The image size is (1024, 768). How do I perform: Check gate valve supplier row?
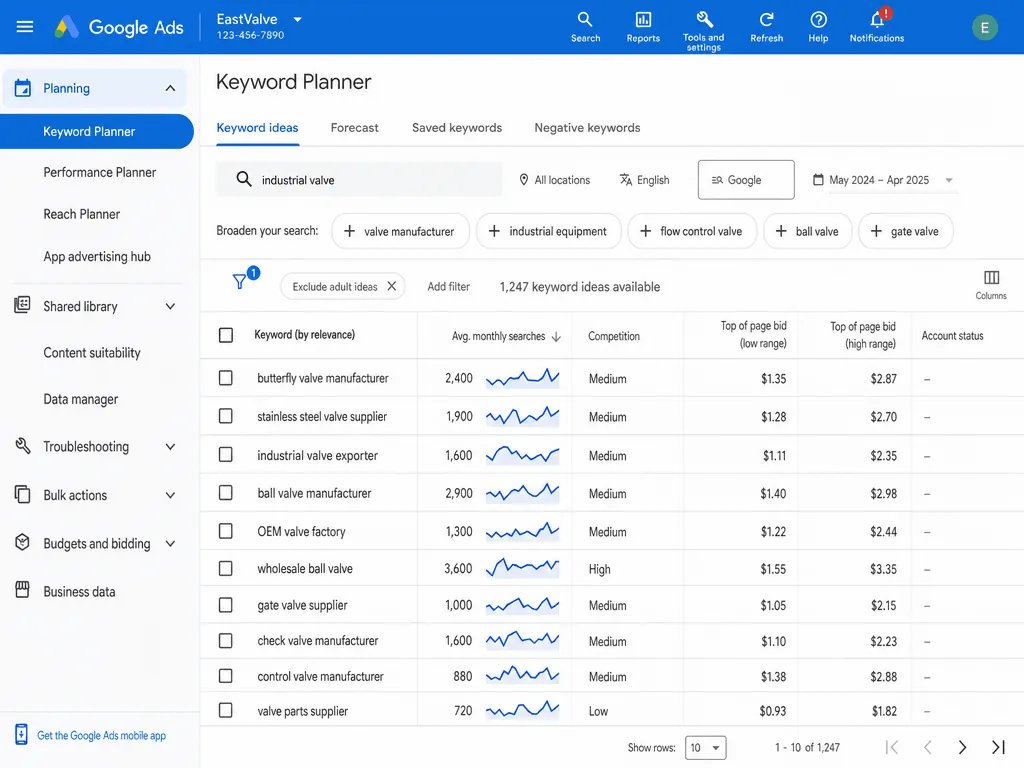(226, 605)
